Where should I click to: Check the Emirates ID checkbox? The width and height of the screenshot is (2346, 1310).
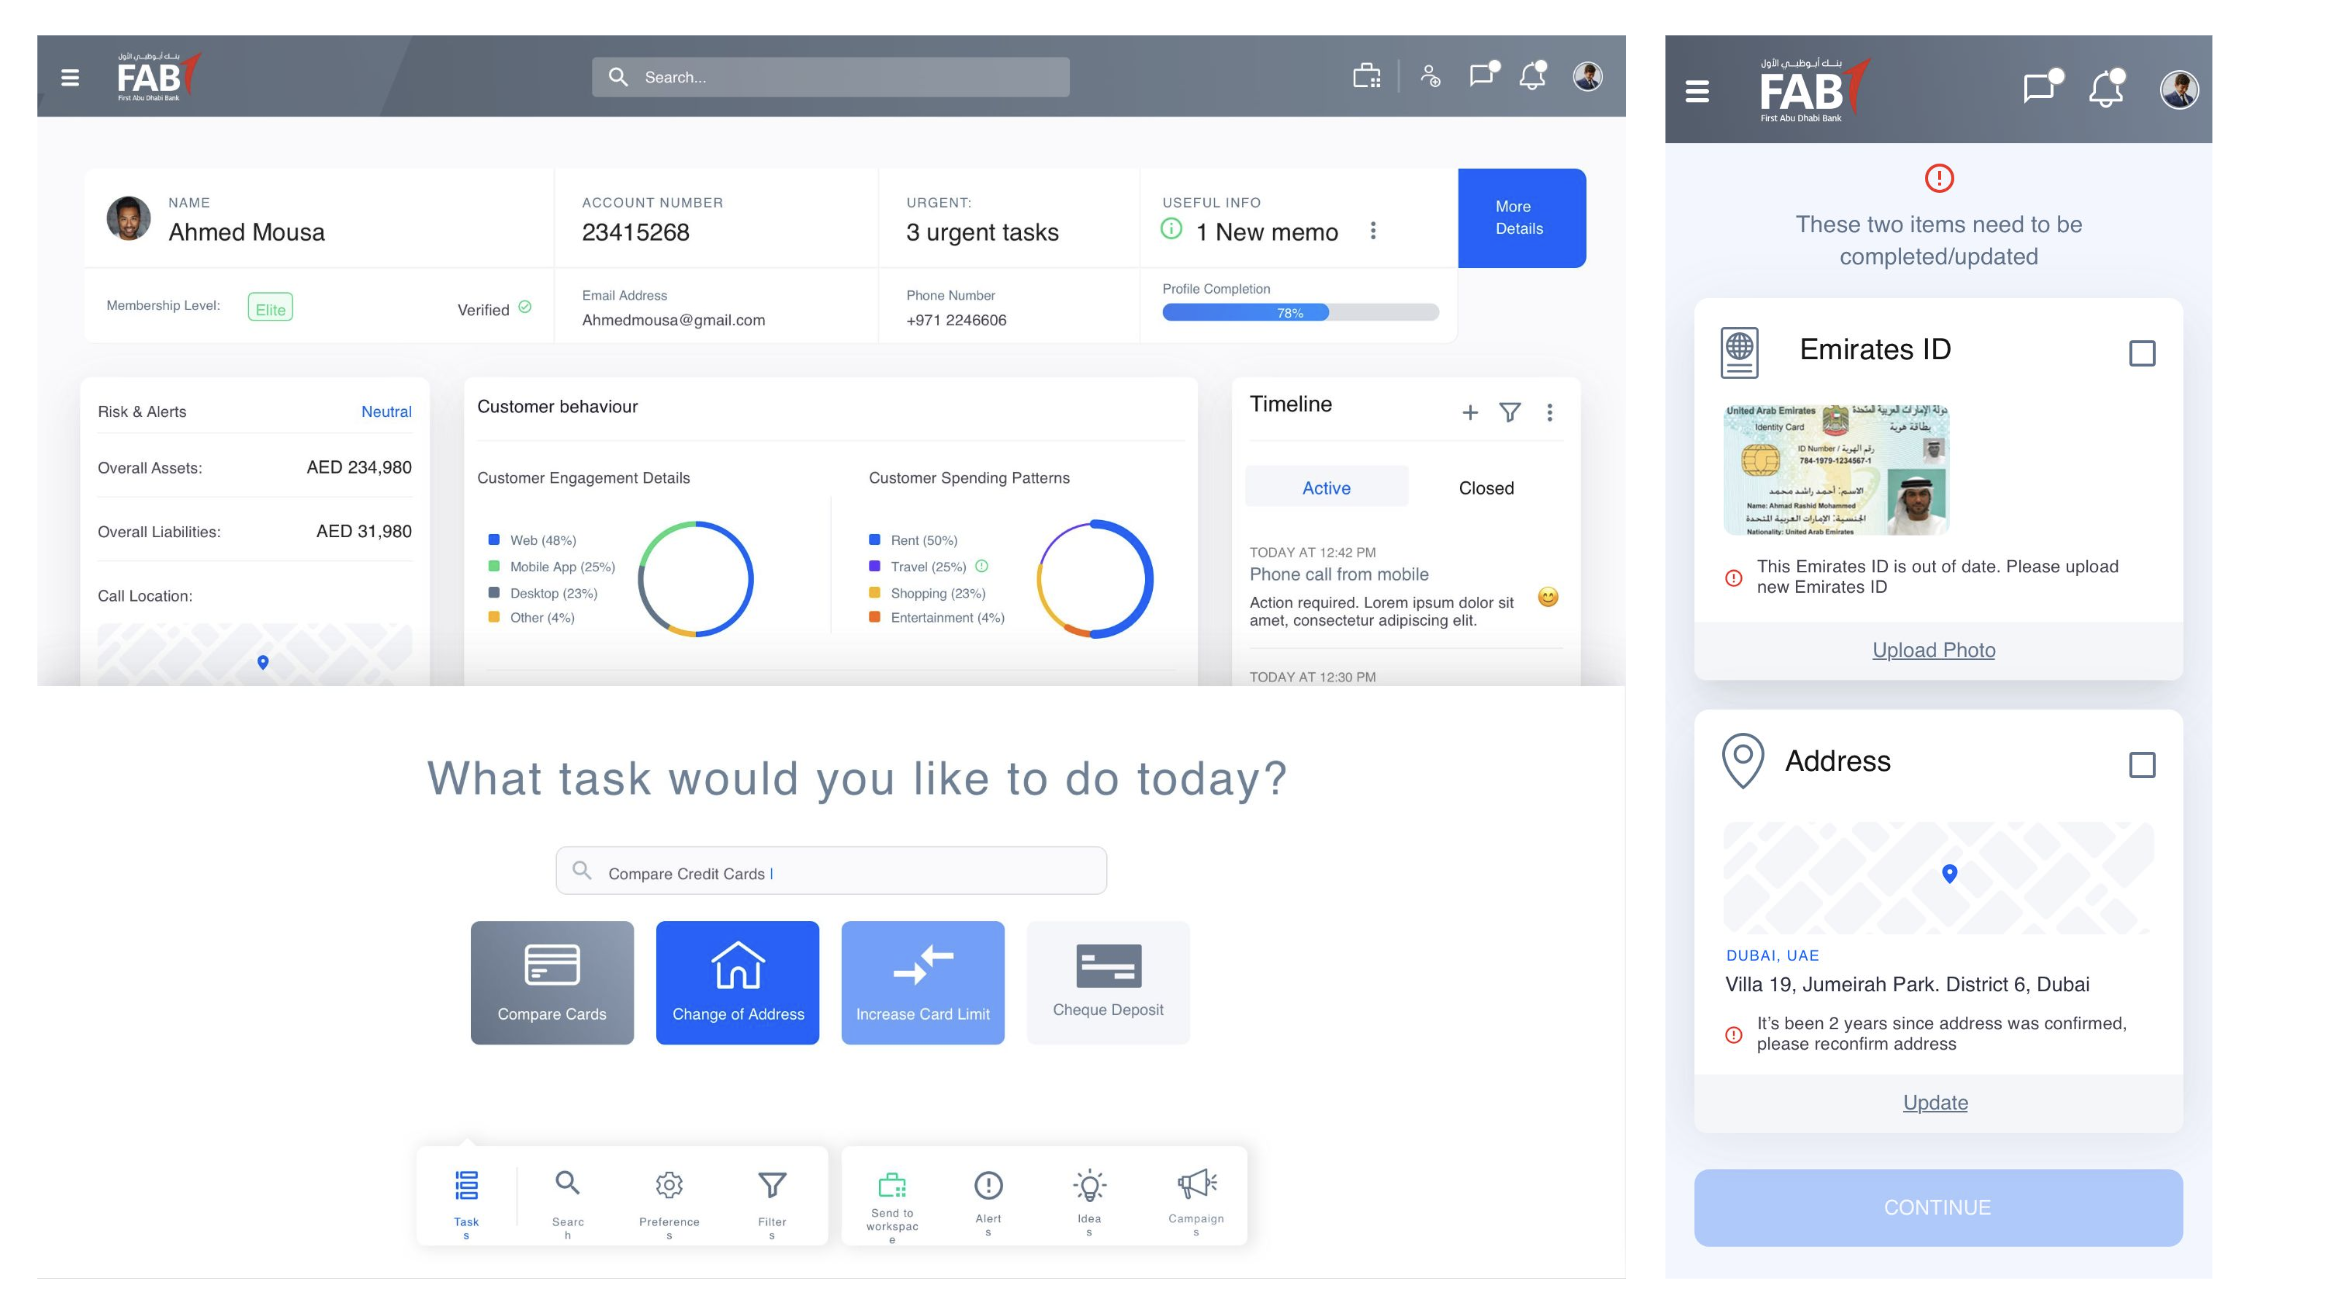point(2142,353)
